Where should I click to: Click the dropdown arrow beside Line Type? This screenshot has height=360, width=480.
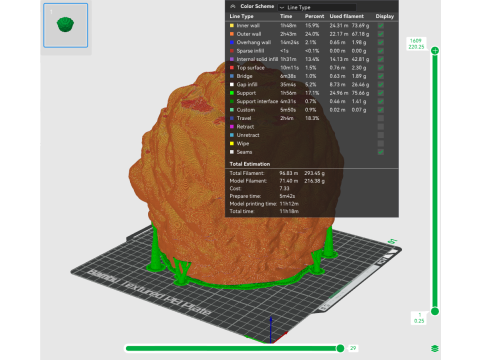(282, 7)
